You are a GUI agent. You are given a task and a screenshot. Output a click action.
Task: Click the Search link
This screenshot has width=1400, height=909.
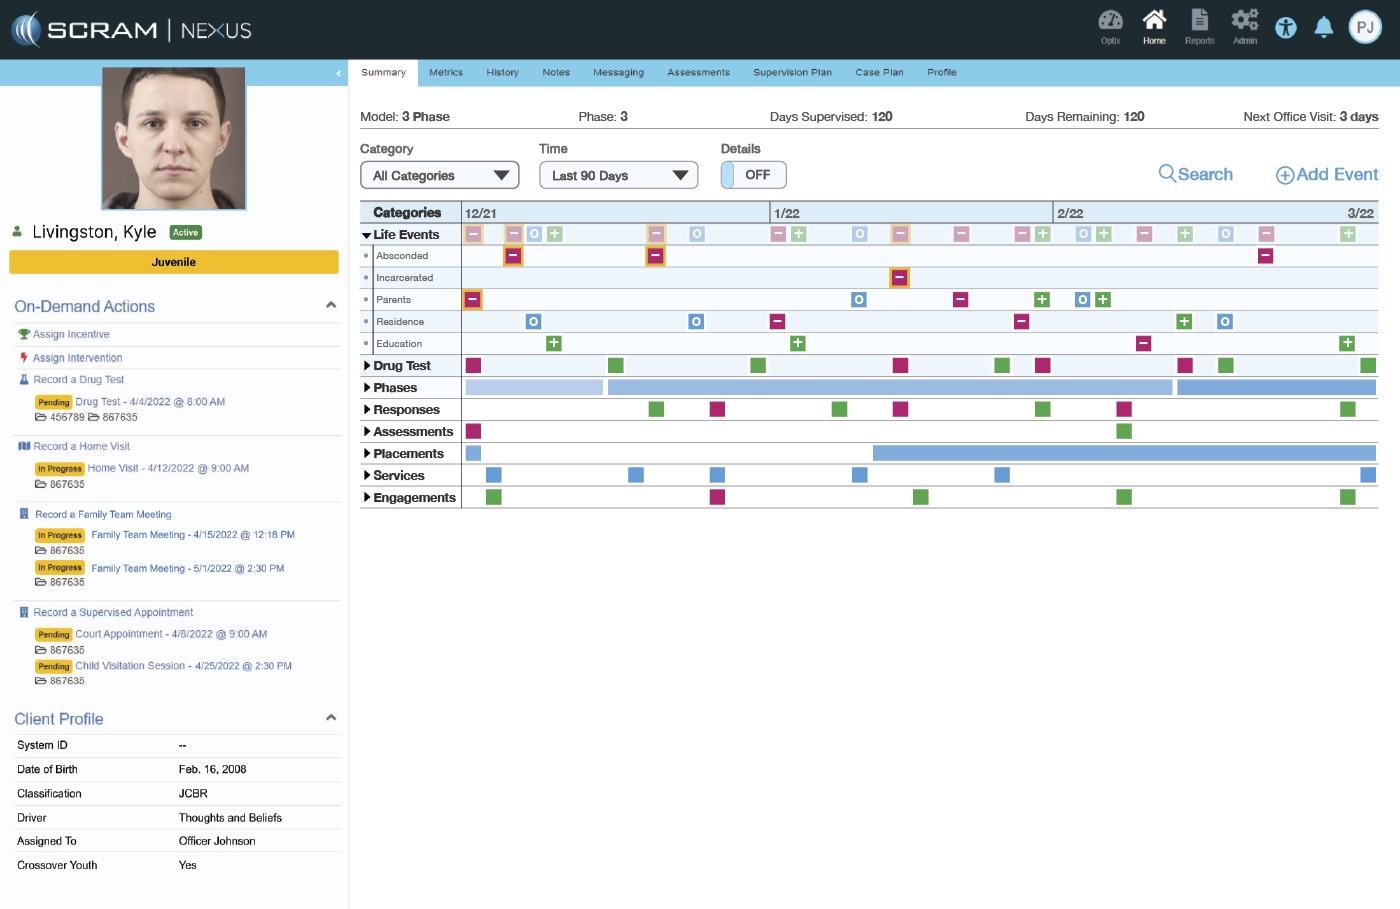(x=1195, y=175)
